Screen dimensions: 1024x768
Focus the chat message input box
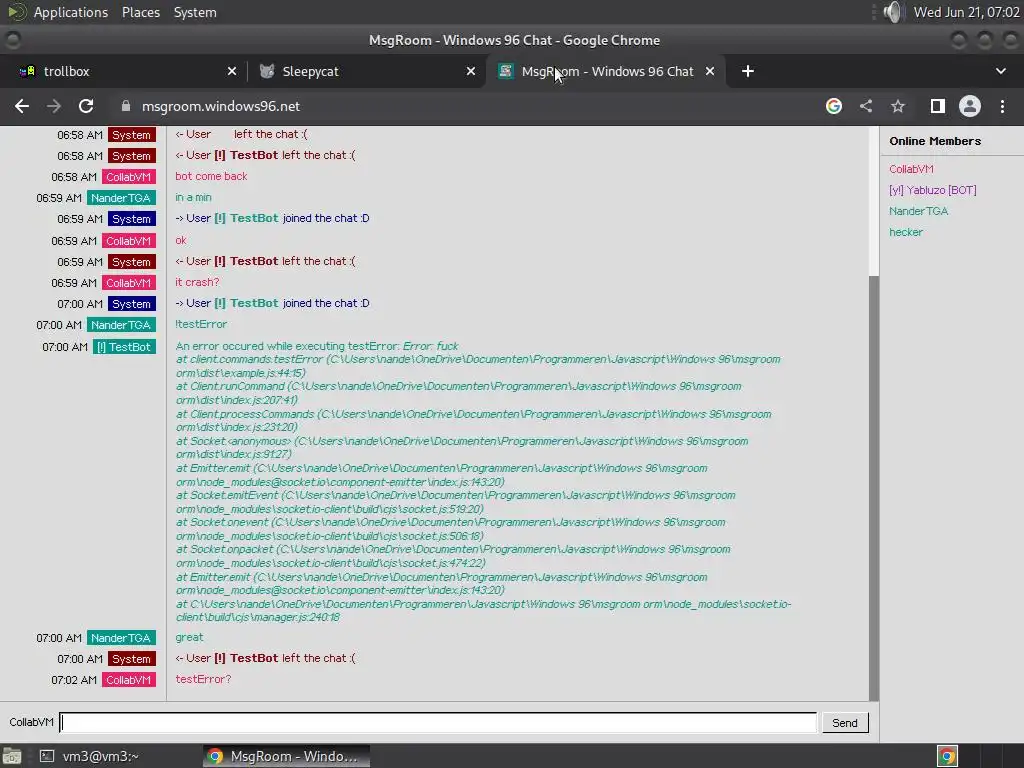click(438, 722)
